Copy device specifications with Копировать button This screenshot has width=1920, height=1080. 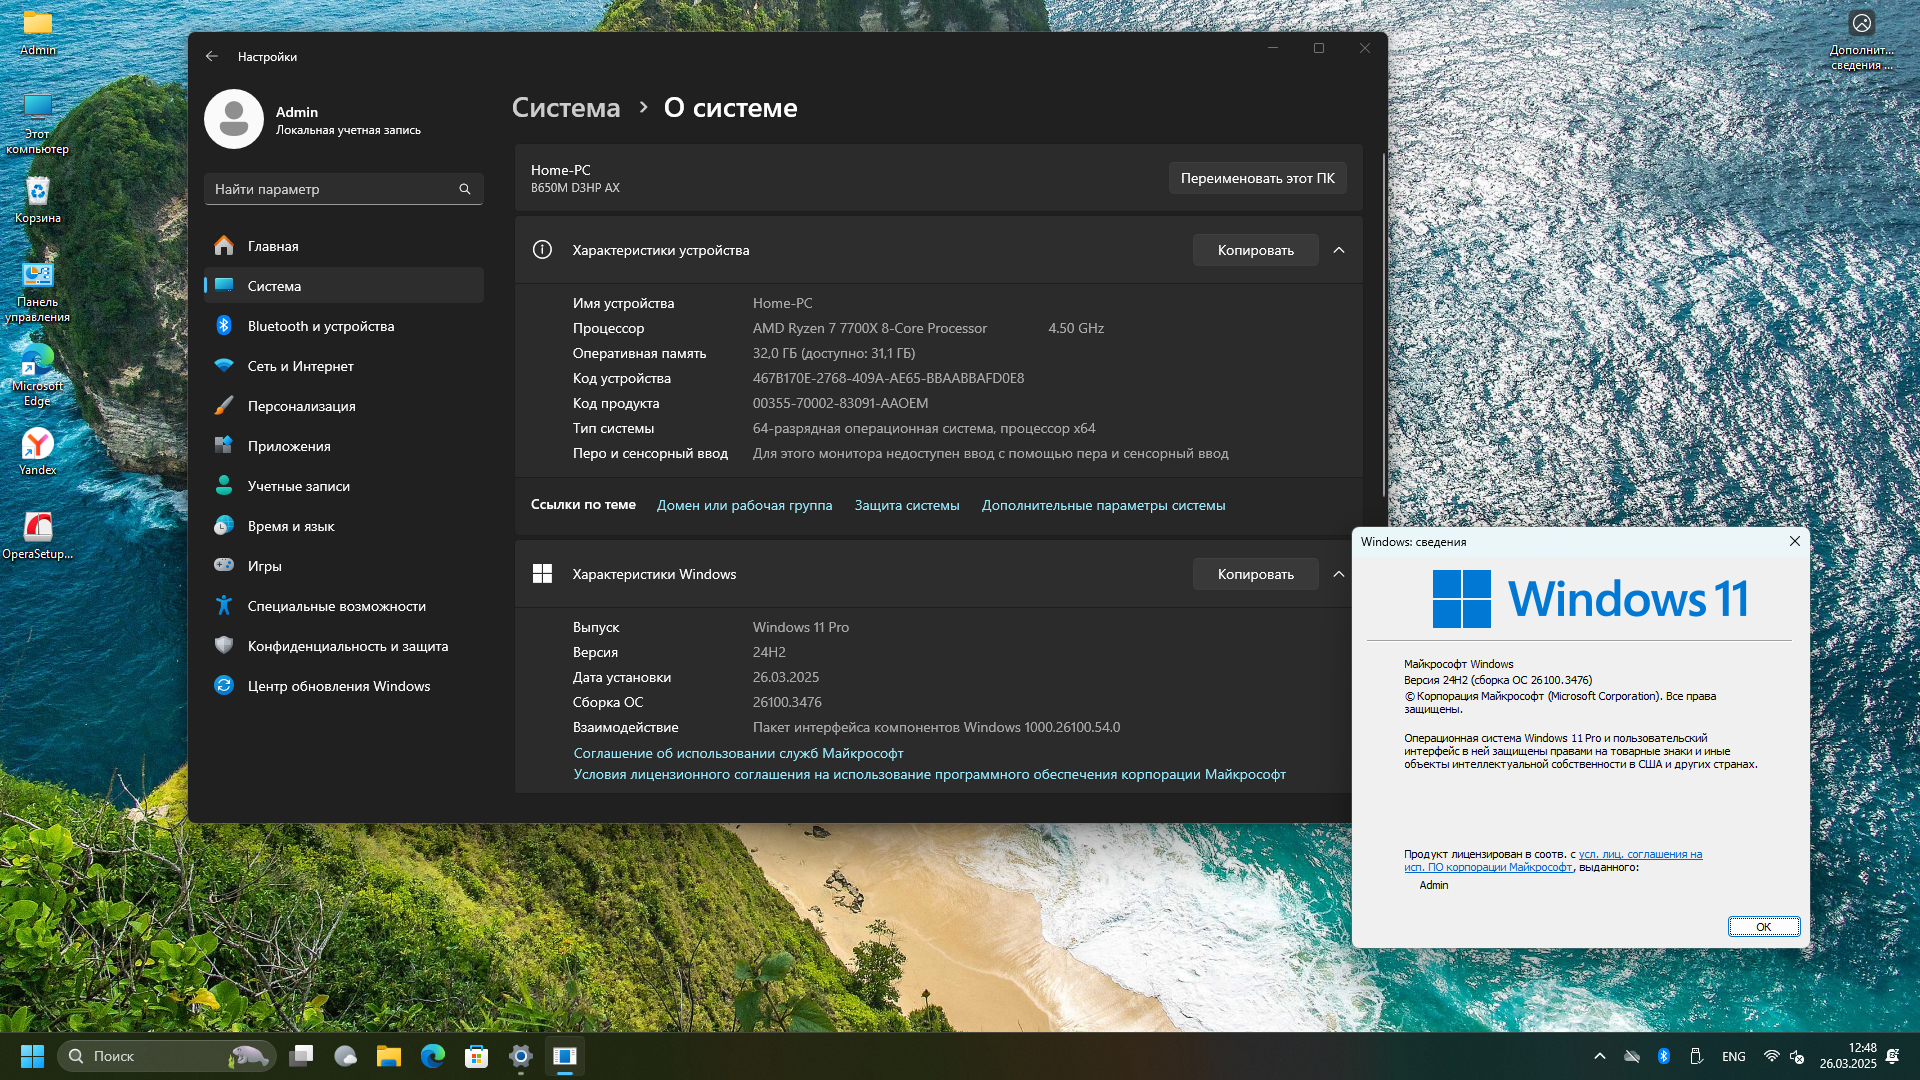pyautogui.click(x=1255, y=250)
